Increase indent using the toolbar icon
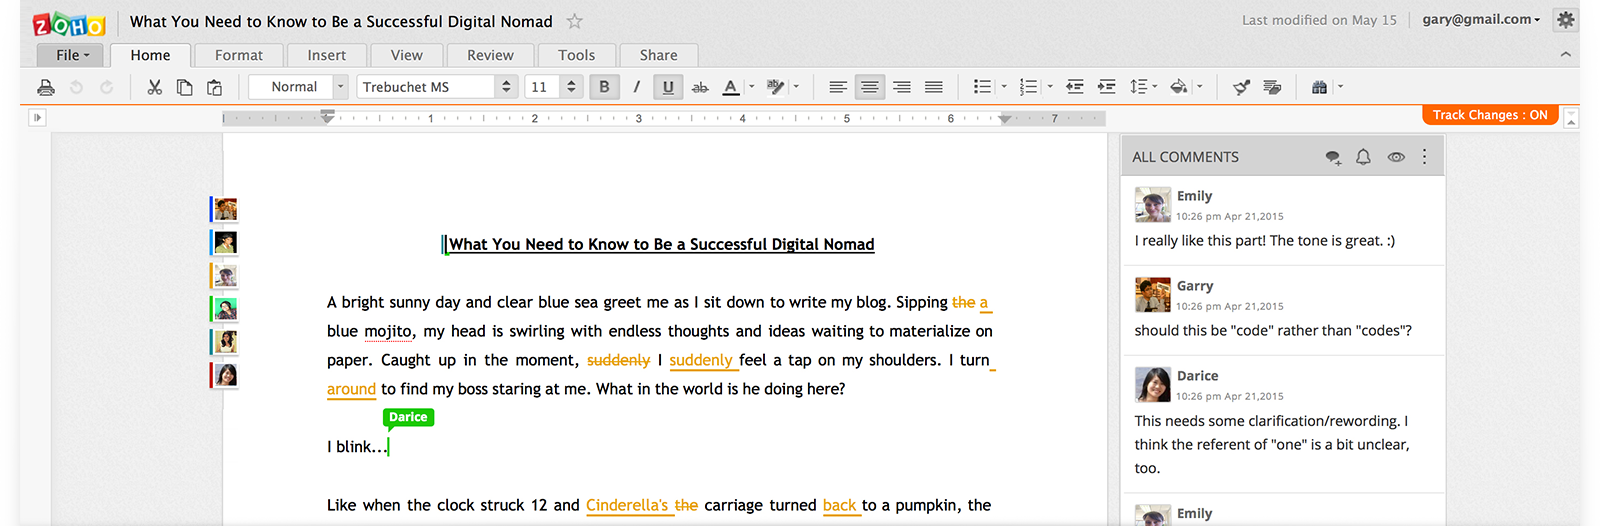 pos(1106,87)
